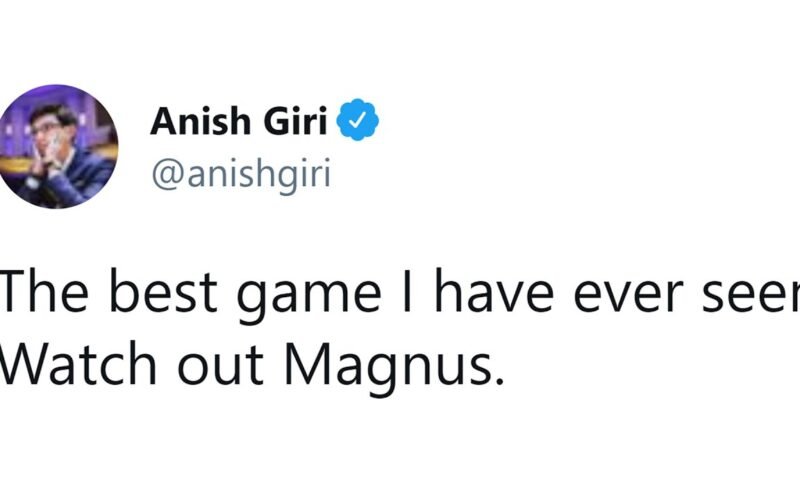800x500 pixels.
Task: Click the truncated word at the tweet's right edge
Action: (758, 297)
